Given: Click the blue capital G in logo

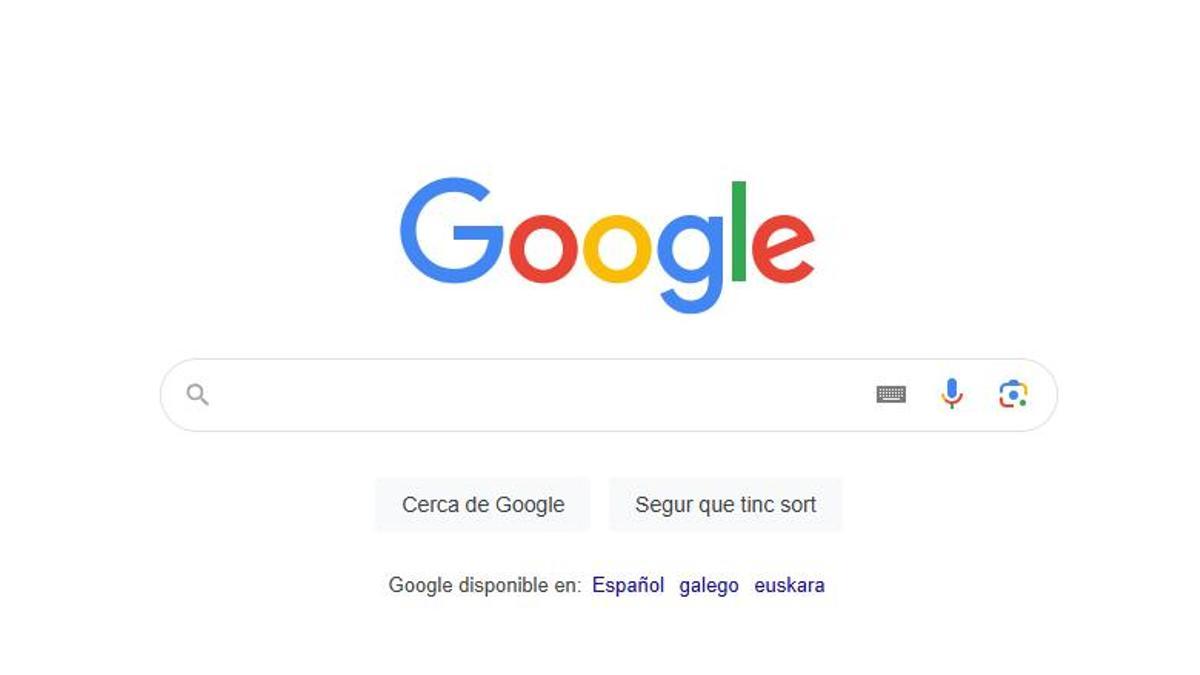Looking at the screenshot, I should [x=451, y=231].
